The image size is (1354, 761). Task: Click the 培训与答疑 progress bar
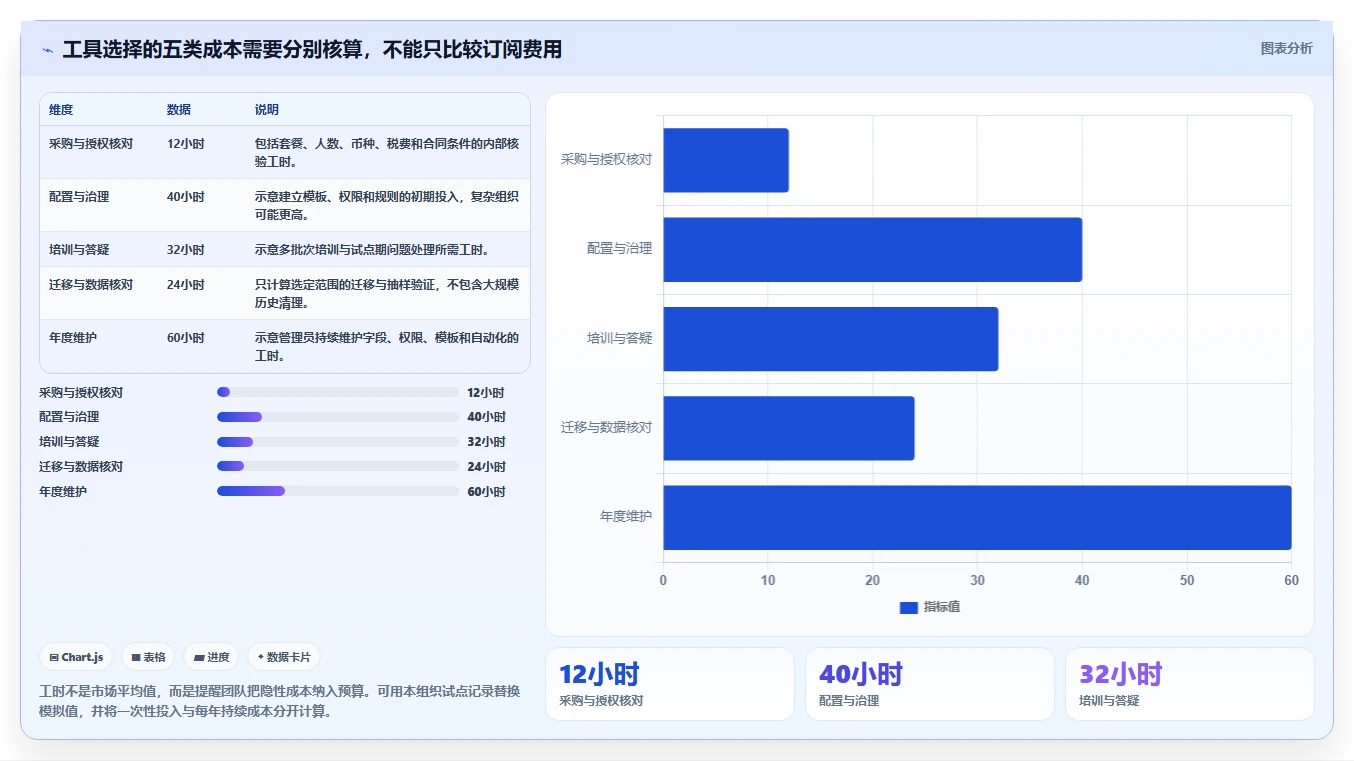(x=338, y=442)
